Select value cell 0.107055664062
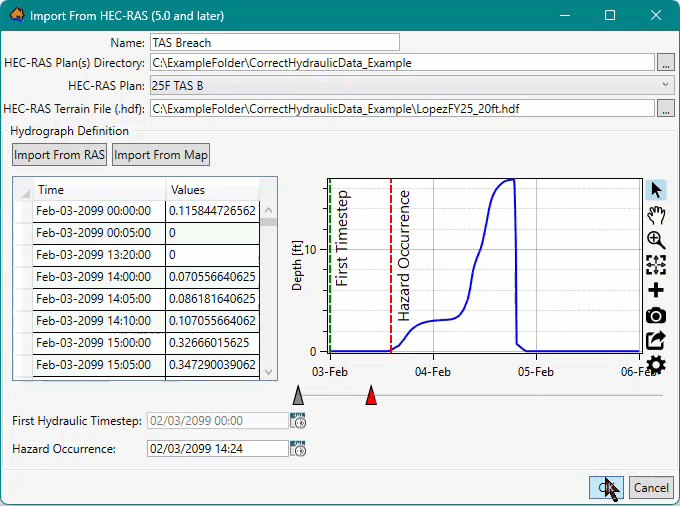The image size is (680, 506). [x=212, y=321]
